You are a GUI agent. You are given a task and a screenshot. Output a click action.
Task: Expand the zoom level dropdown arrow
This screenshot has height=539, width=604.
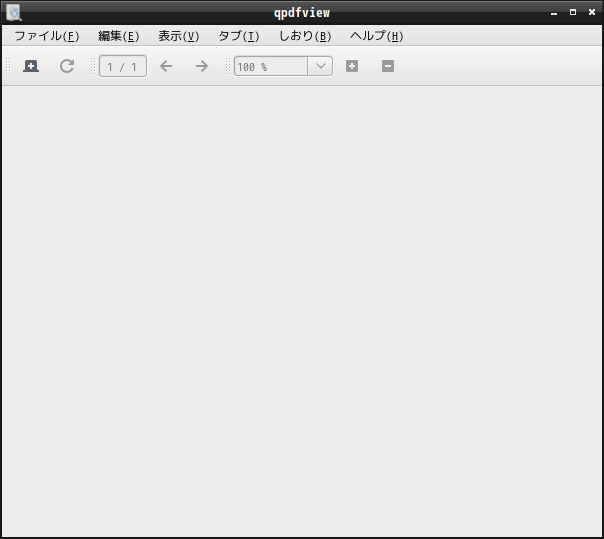(320, 66)
